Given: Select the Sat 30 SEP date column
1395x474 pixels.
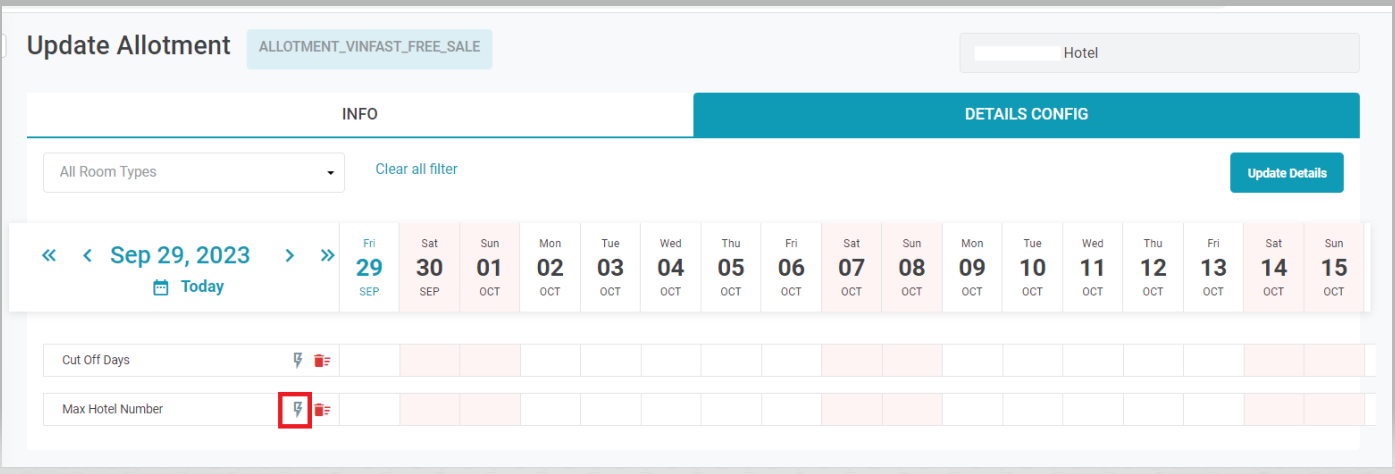Looking at the screenshot, I should pos(429,267).
